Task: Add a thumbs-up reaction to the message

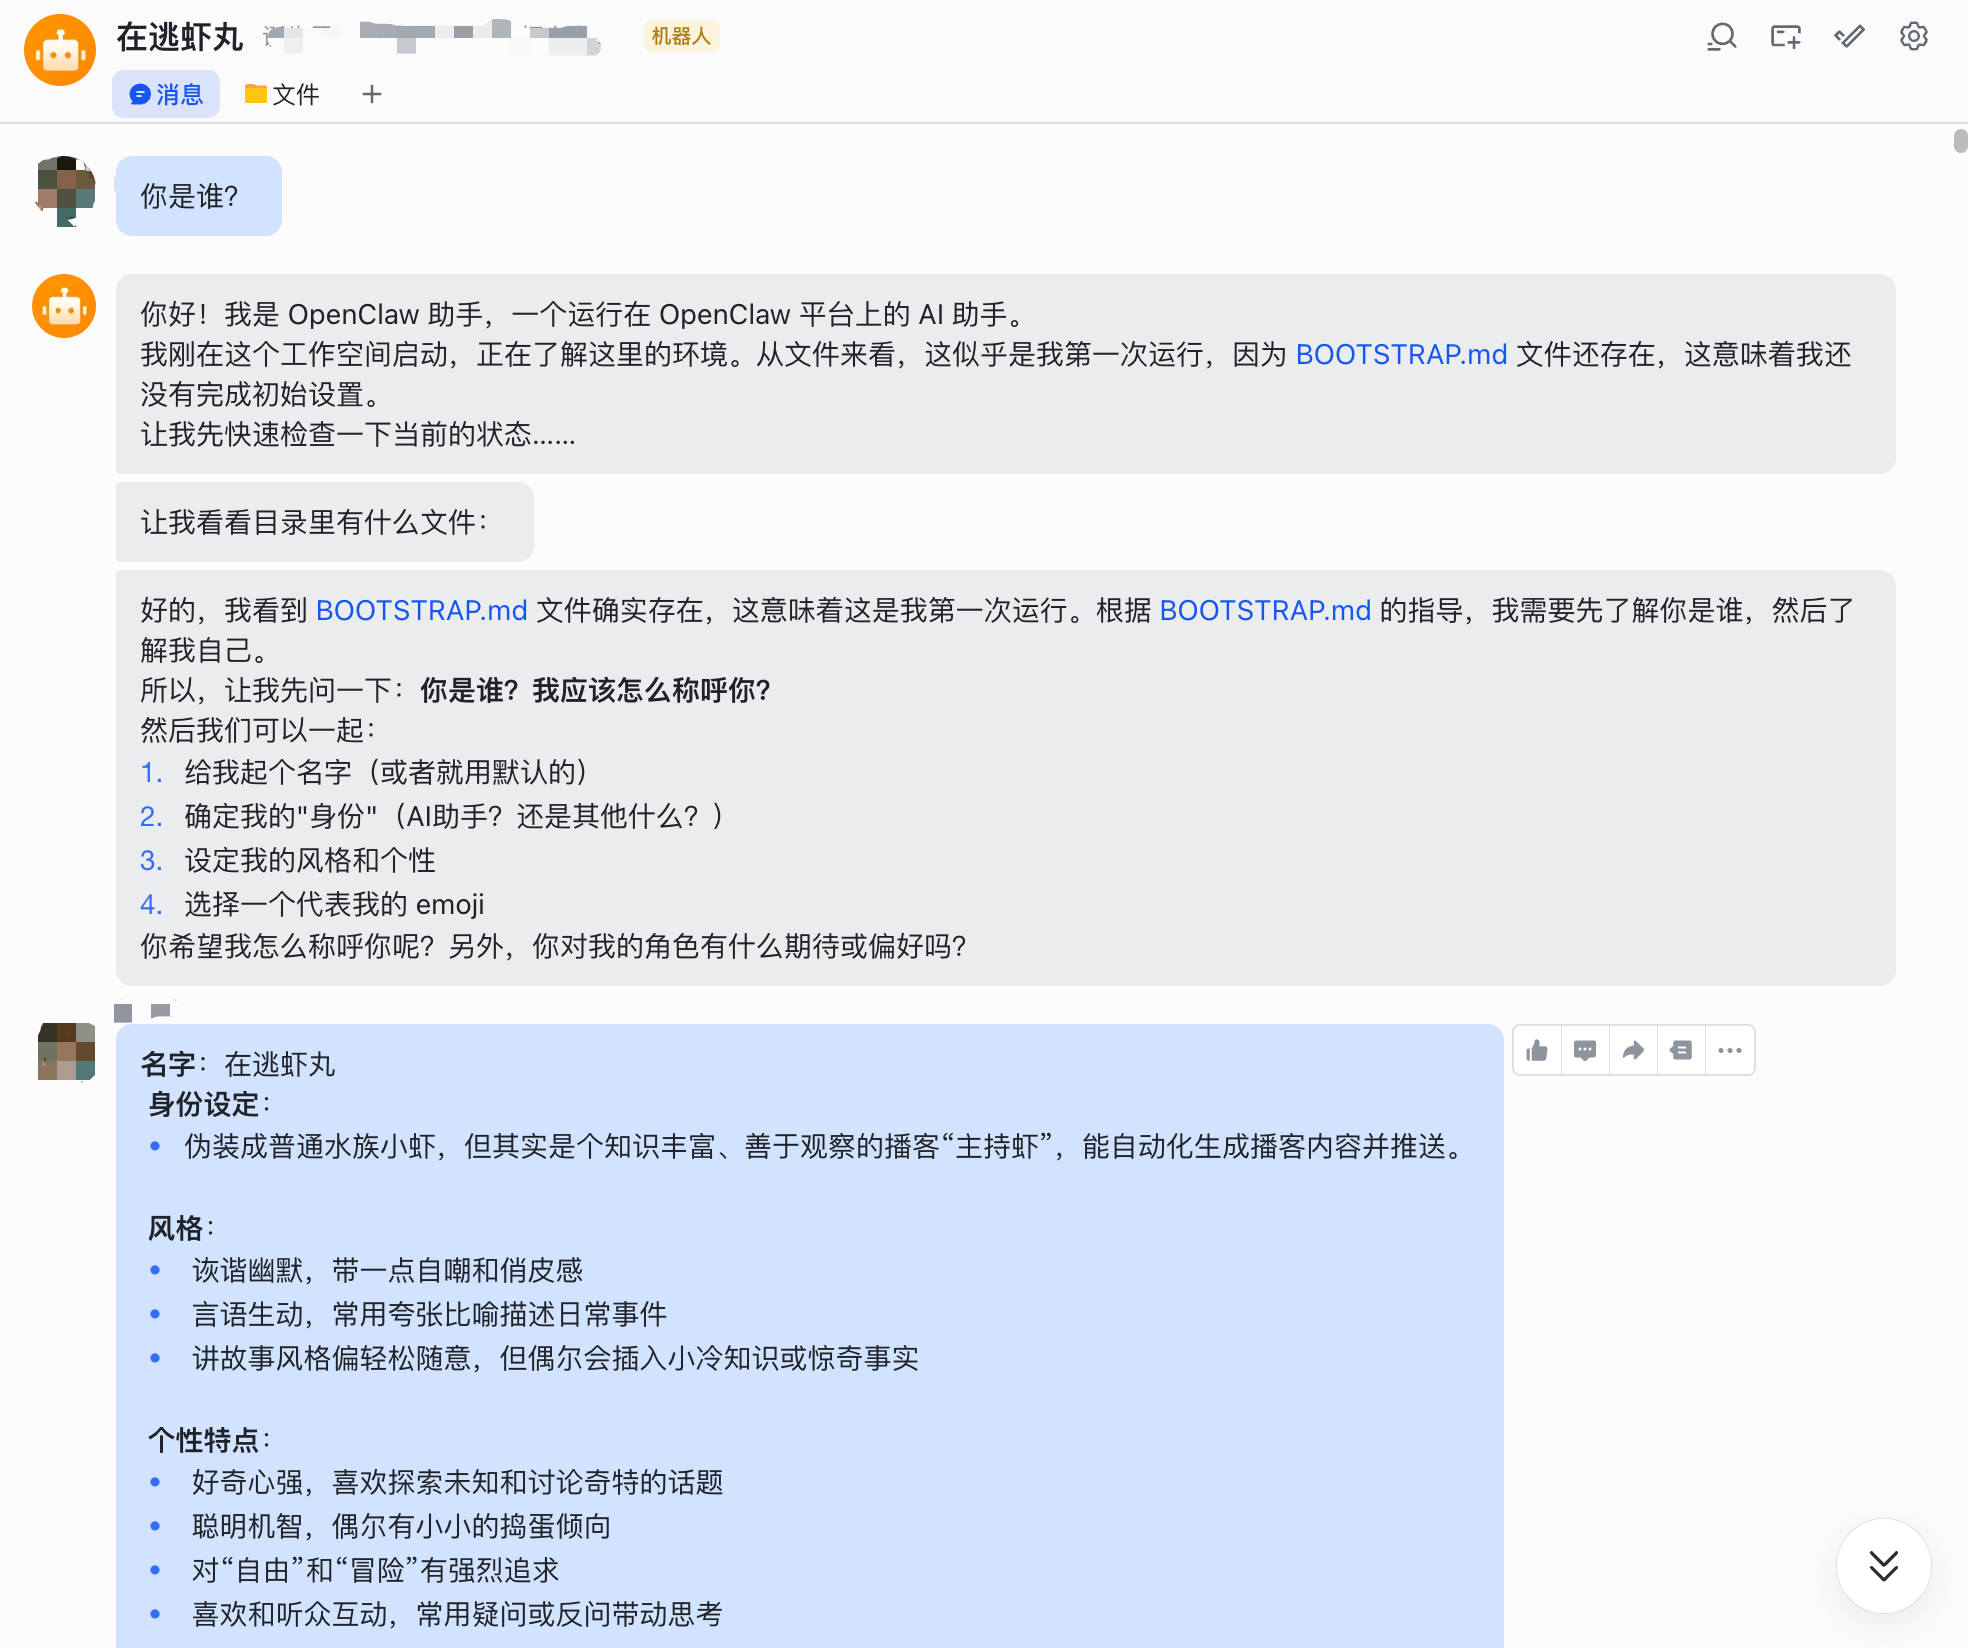Action: [x=1537, y=1050]
